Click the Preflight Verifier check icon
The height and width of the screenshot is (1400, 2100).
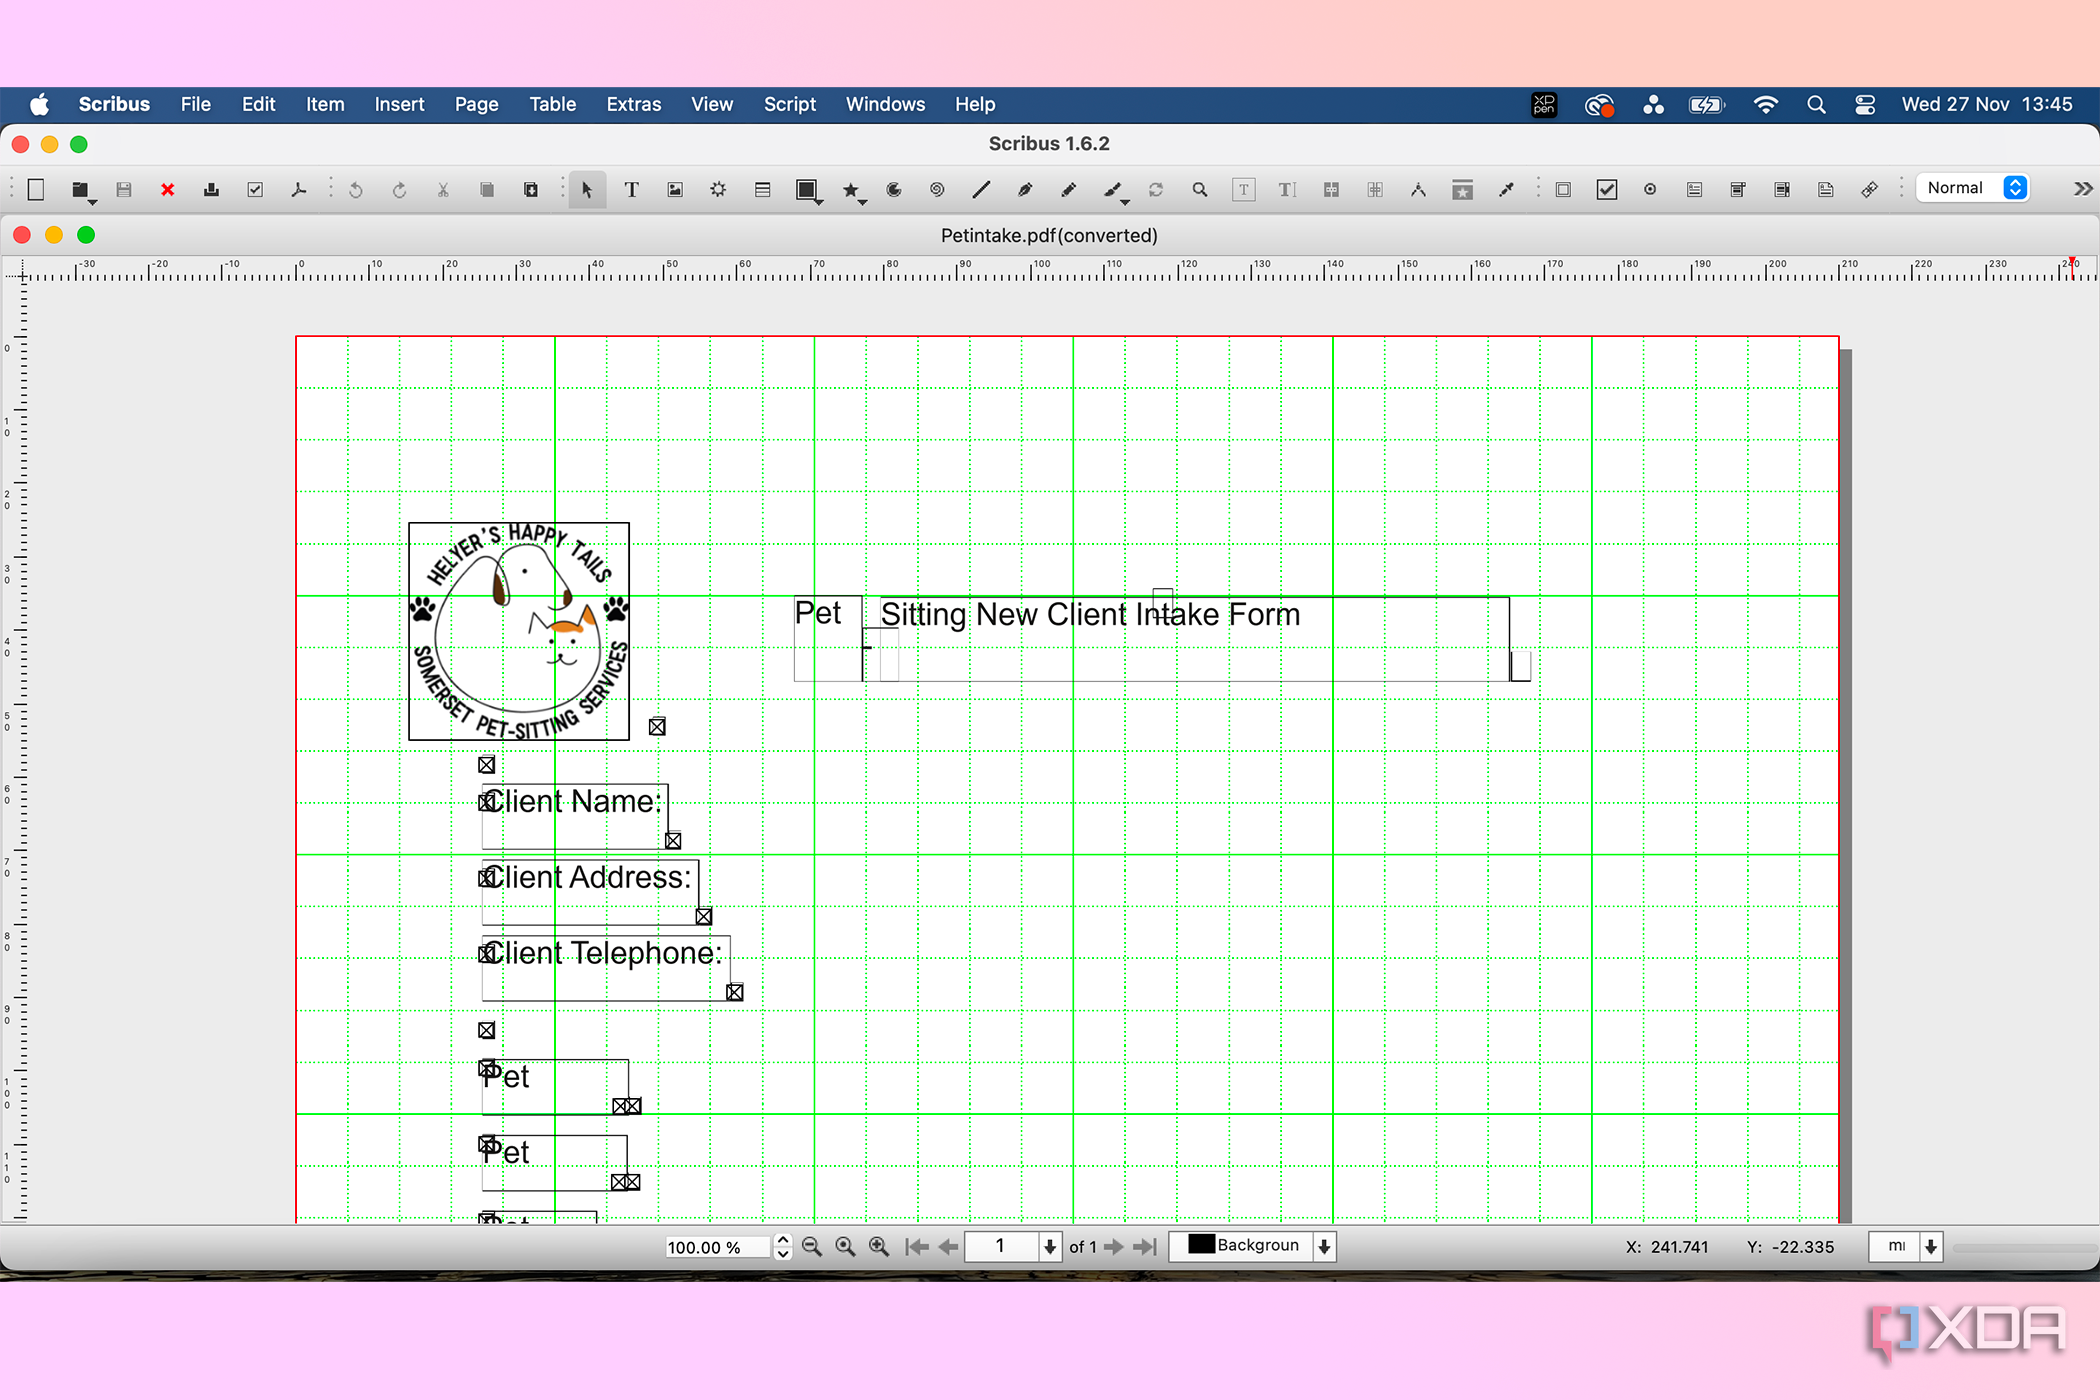tap(255, 190)
